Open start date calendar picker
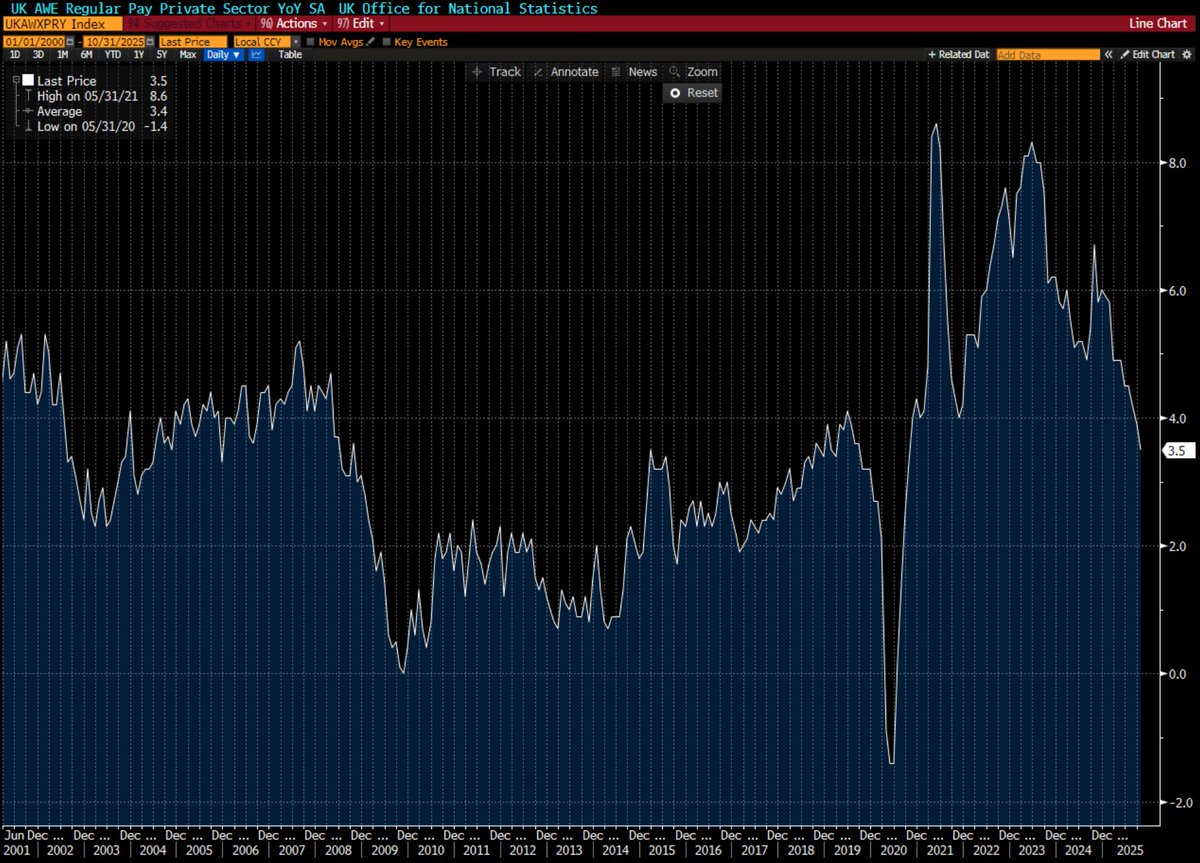Viewport: 1200px width, 863px height. coord(68,42)
